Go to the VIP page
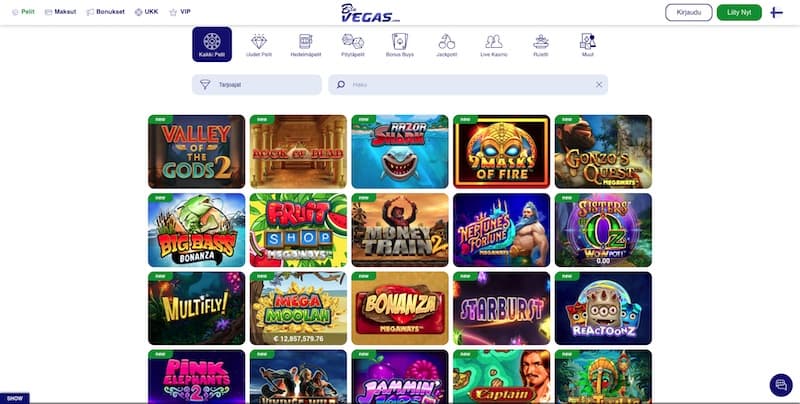Viewport: 800px width, 404px height. 180,12
